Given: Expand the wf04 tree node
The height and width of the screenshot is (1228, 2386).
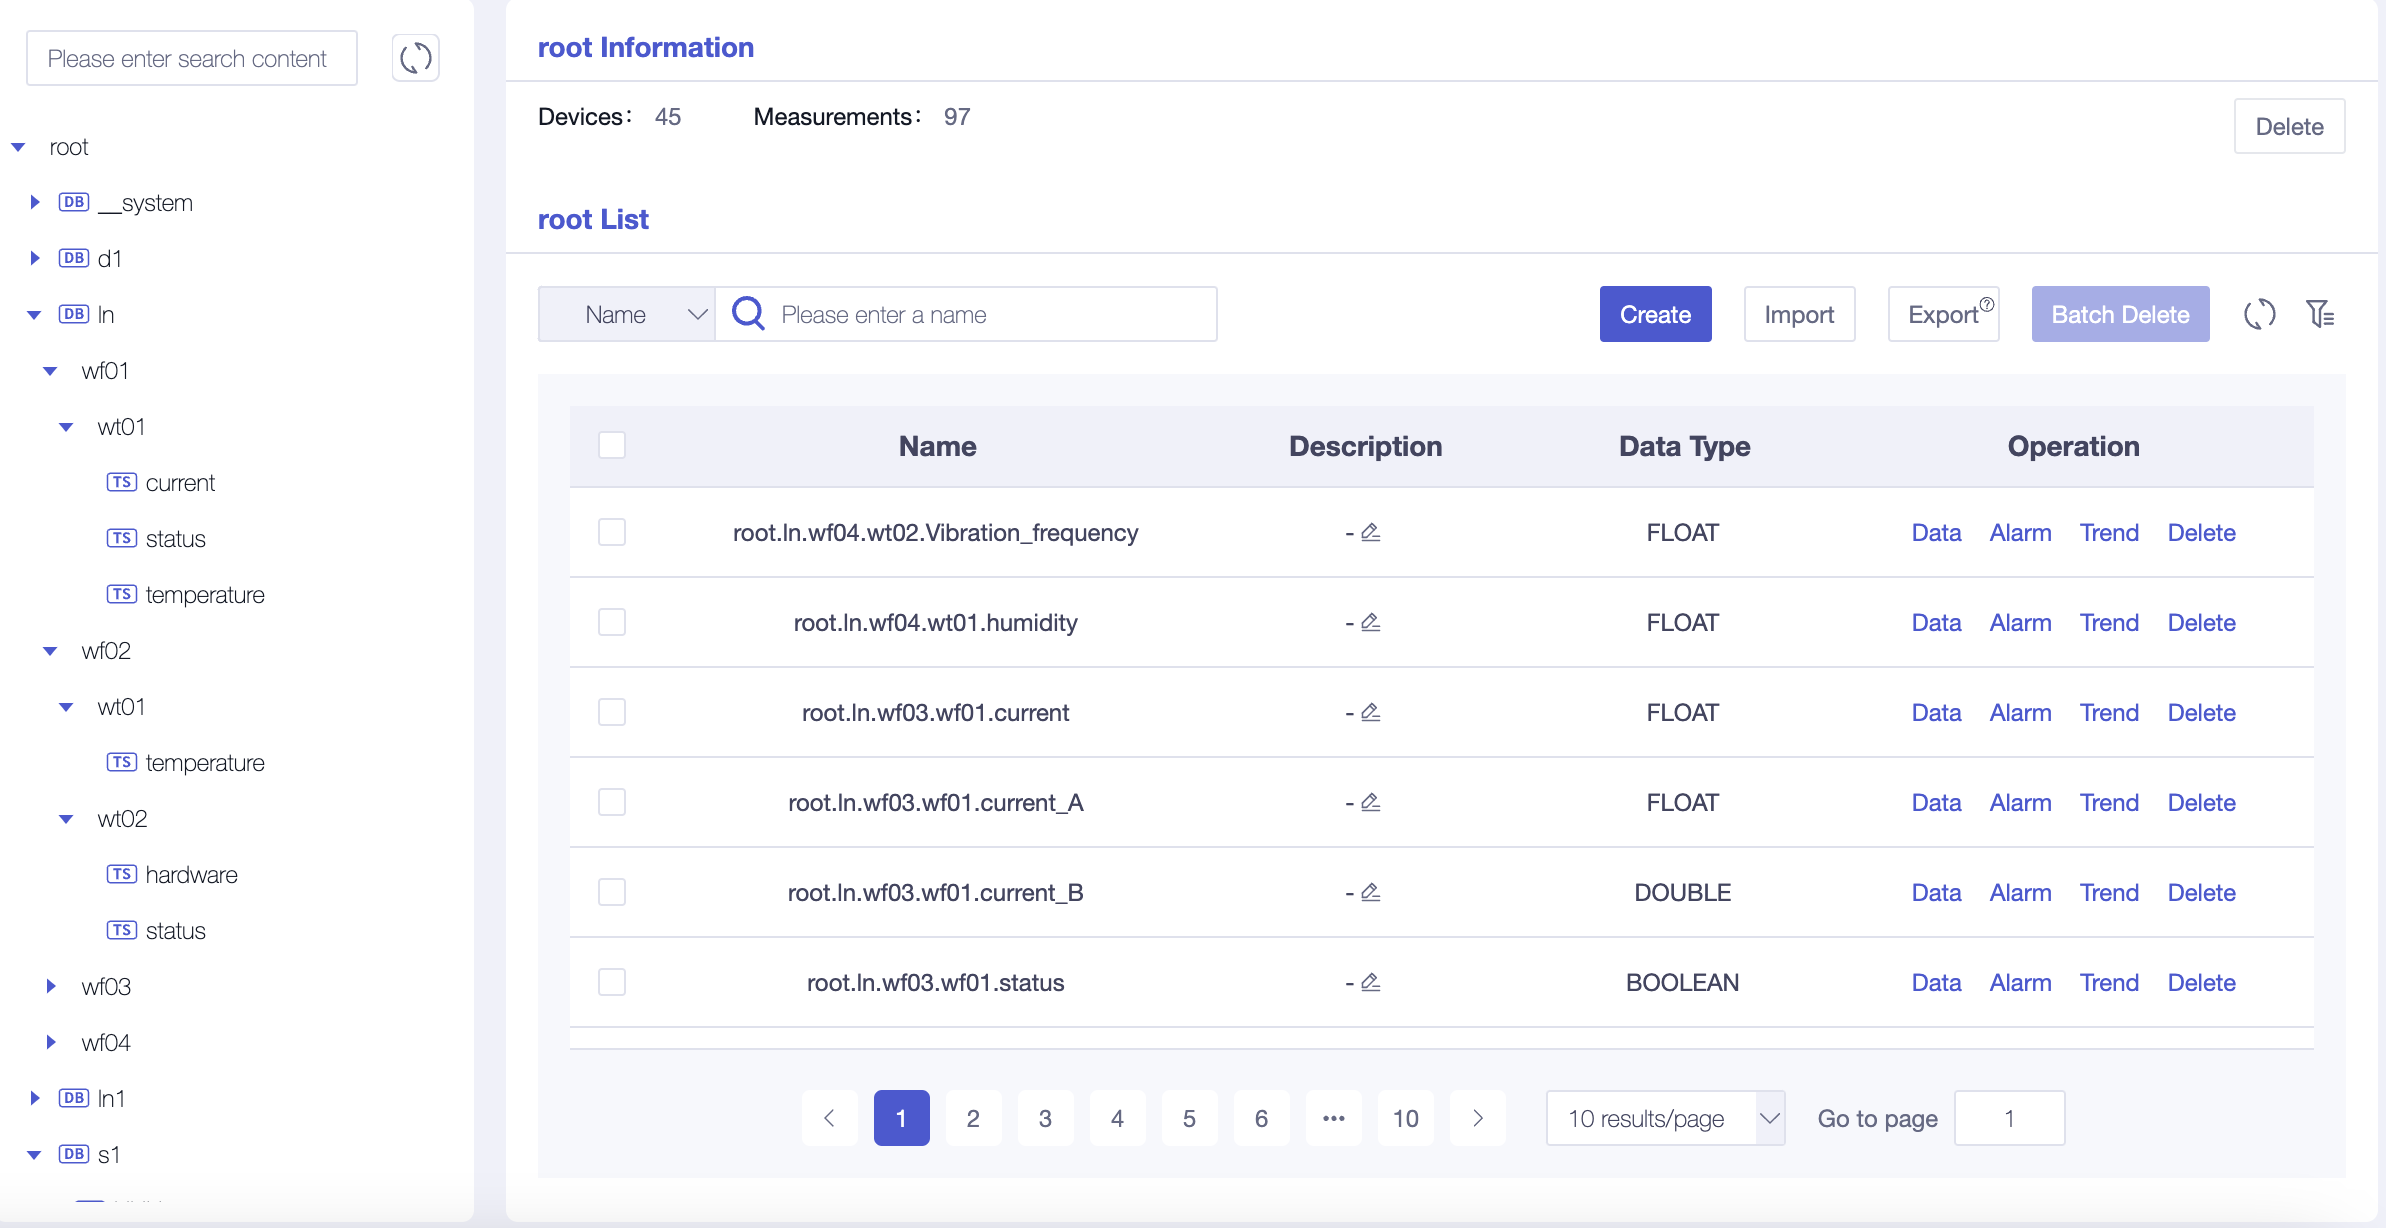Looking at the screenshot, I should pos(51,1042).
